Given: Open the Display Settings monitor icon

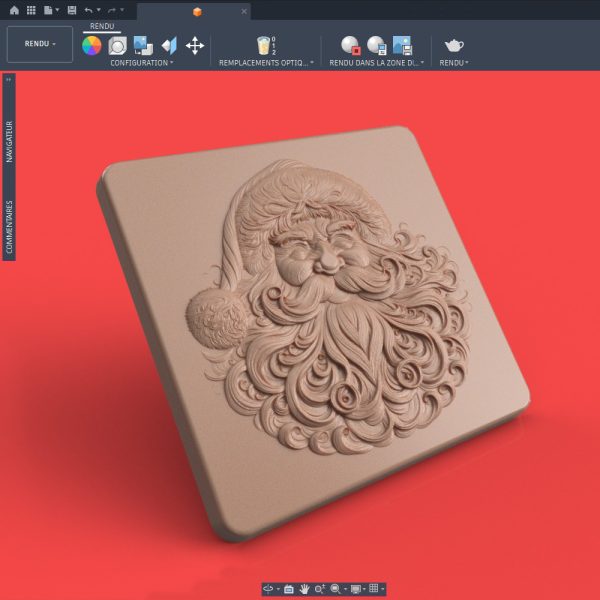Looking at the screenshot, I should (x=356, y=589).
